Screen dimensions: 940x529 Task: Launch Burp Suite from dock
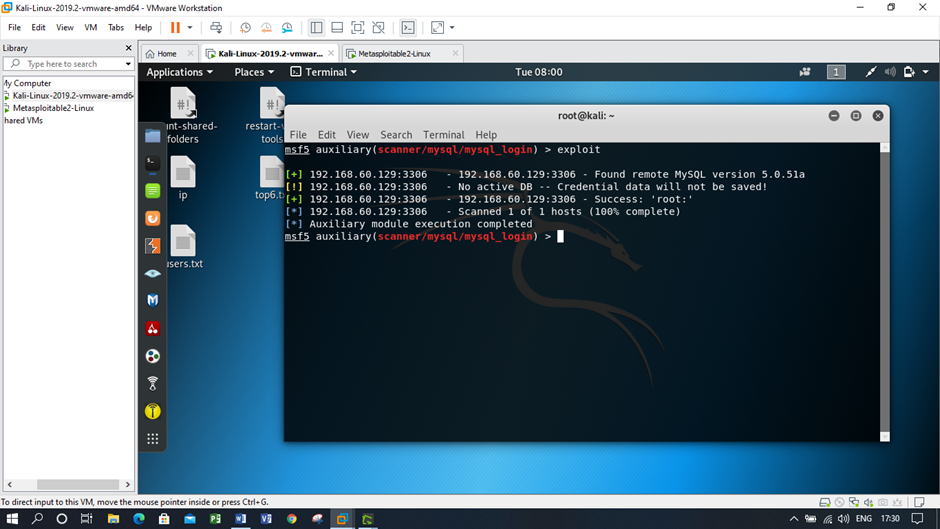click(153, 218)
